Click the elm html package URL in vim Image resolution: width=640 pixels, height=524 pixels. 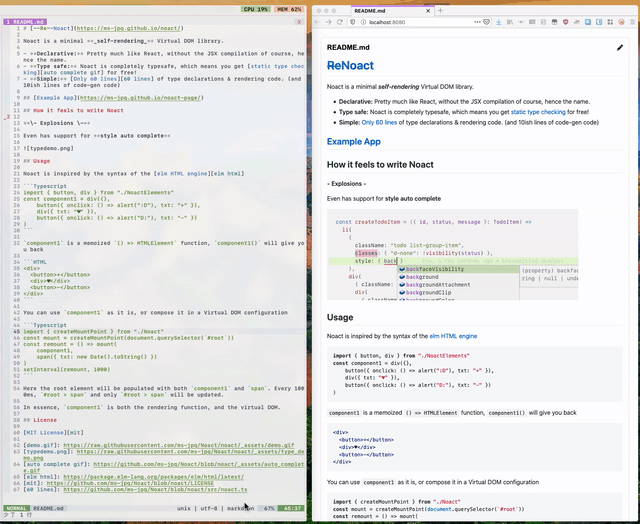point(154,477)
